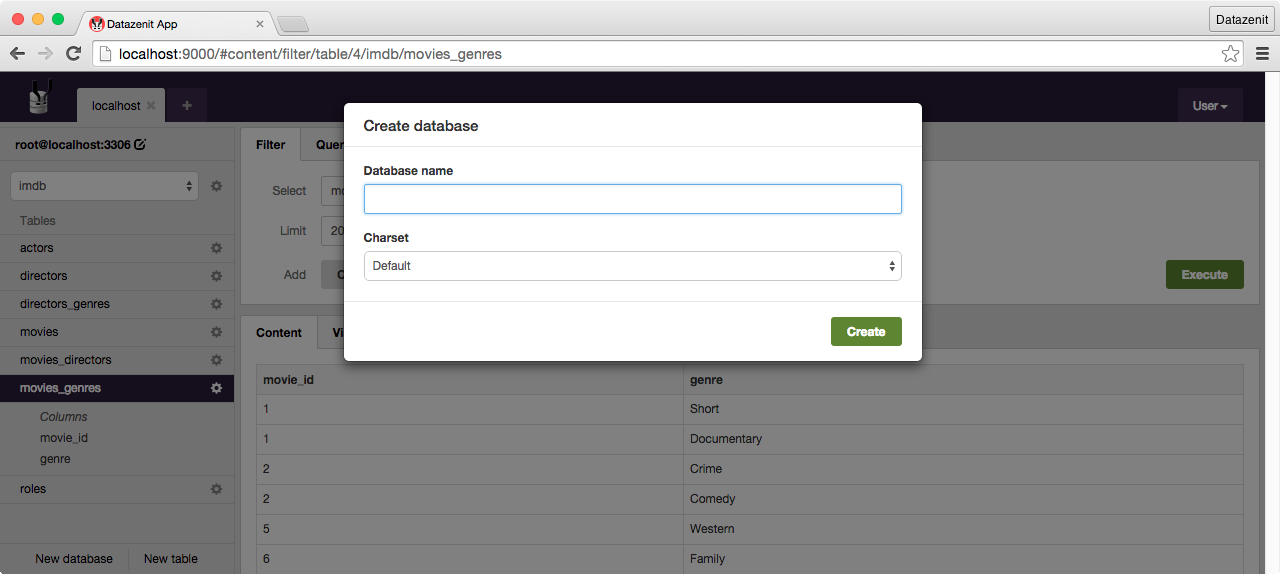1280x574 pixels.
Task: Click the imdb database settings gear
Action: [x=216, y=186]
